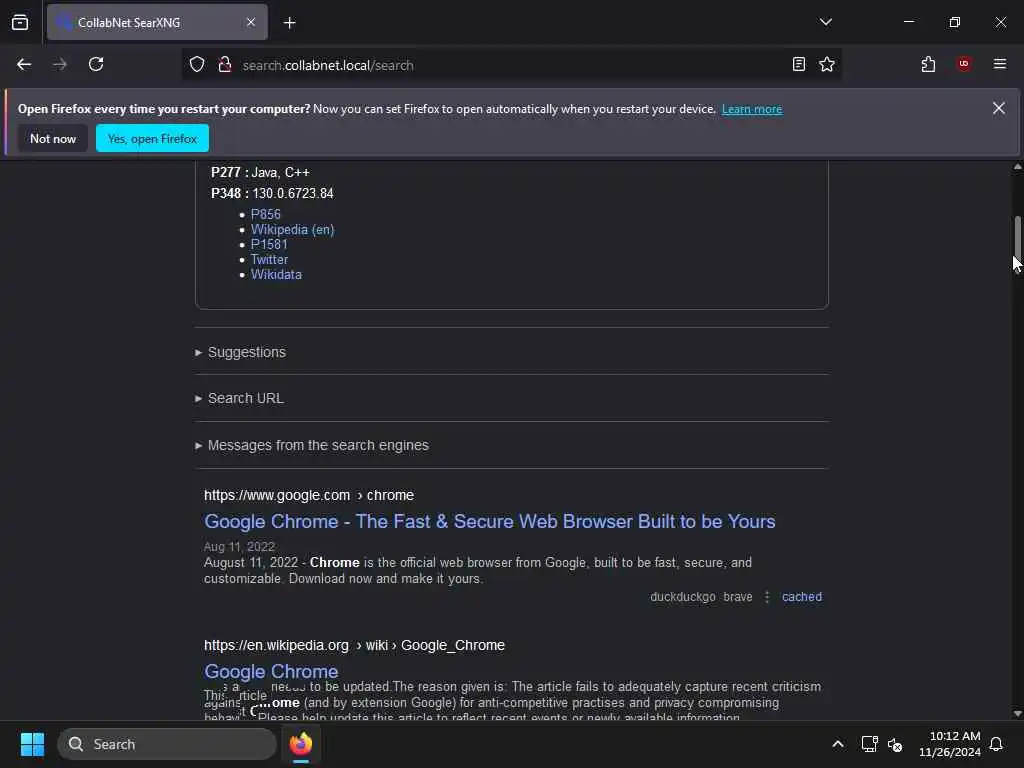The image size is (1024, 768).
Task: Open Windows notifications bell
Action: point(996,744)
